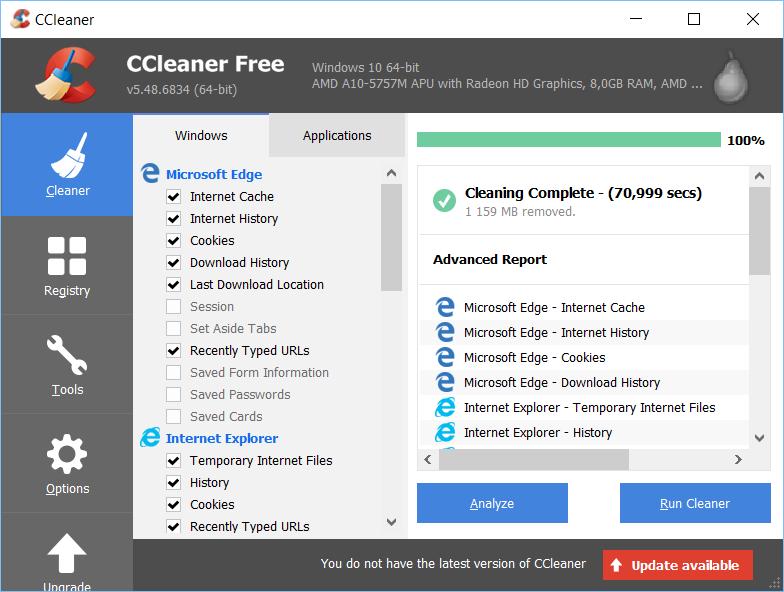The height and width of the screenshot is (592, 784).
Task: Click the Upgrade arrow icon
Action: point(67,553)
